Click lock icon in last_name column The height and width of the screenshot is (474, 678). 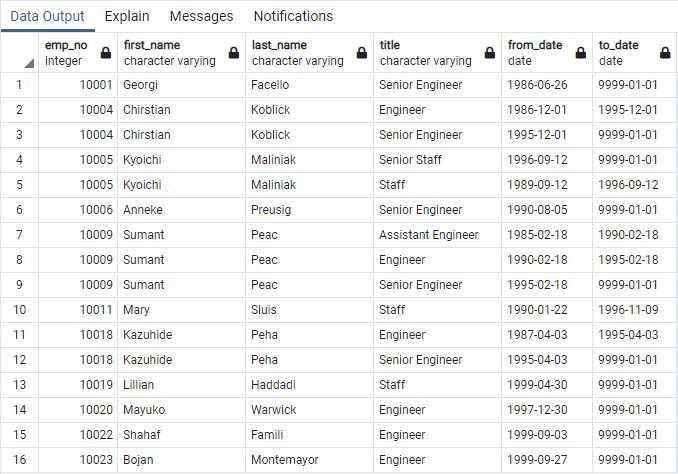pos(361,53)
